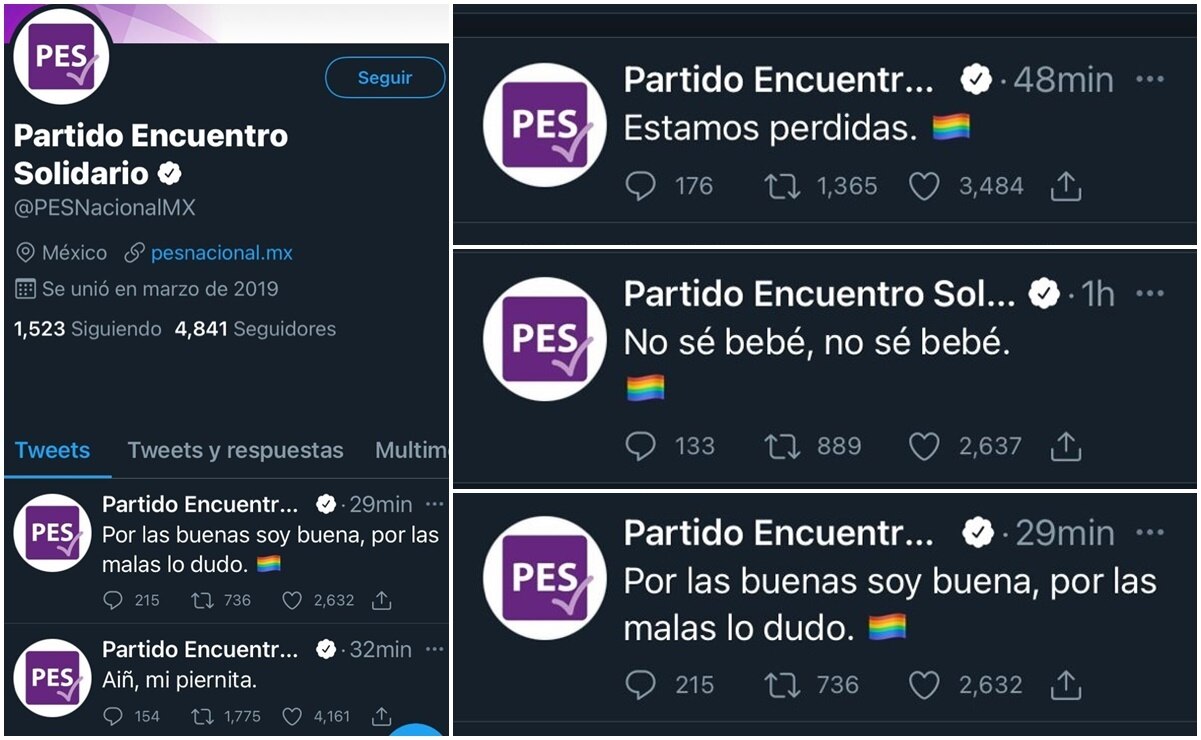Like the 'Por las buenas soy buena' tweet

click(923, 686)
